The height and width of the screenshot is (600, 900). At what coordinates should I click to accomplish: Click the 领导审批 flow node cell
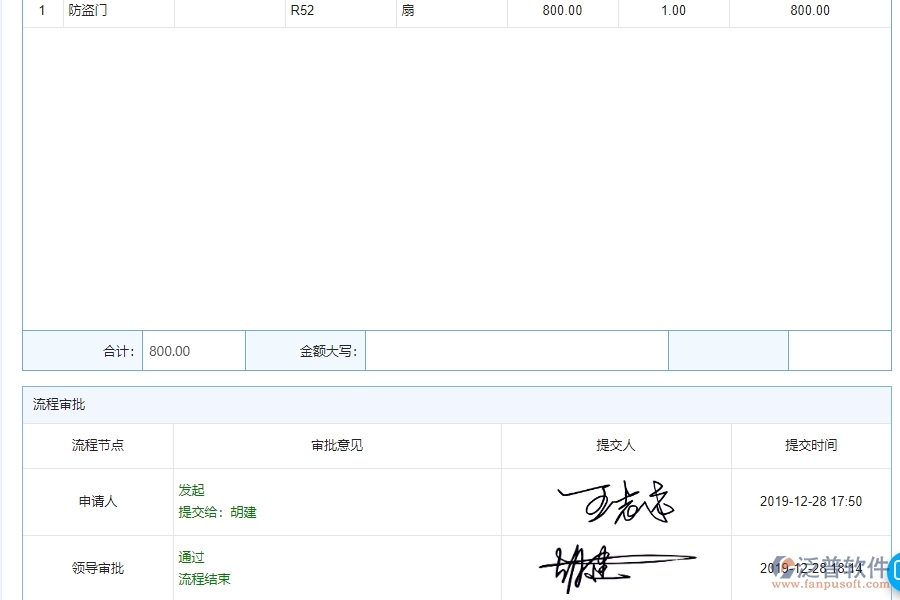click(x=97, y=568)
